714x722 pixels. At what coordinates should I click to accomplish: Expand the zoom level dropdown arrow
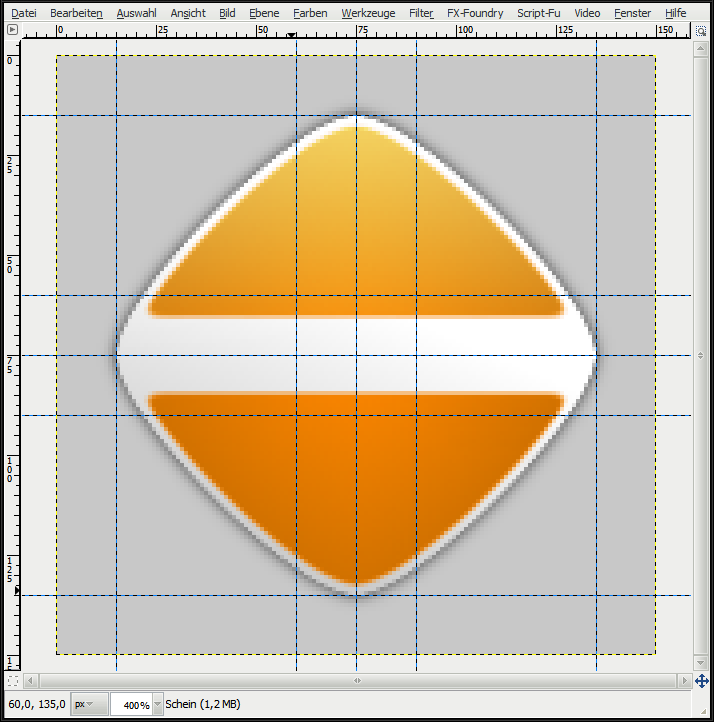[158, 705]
